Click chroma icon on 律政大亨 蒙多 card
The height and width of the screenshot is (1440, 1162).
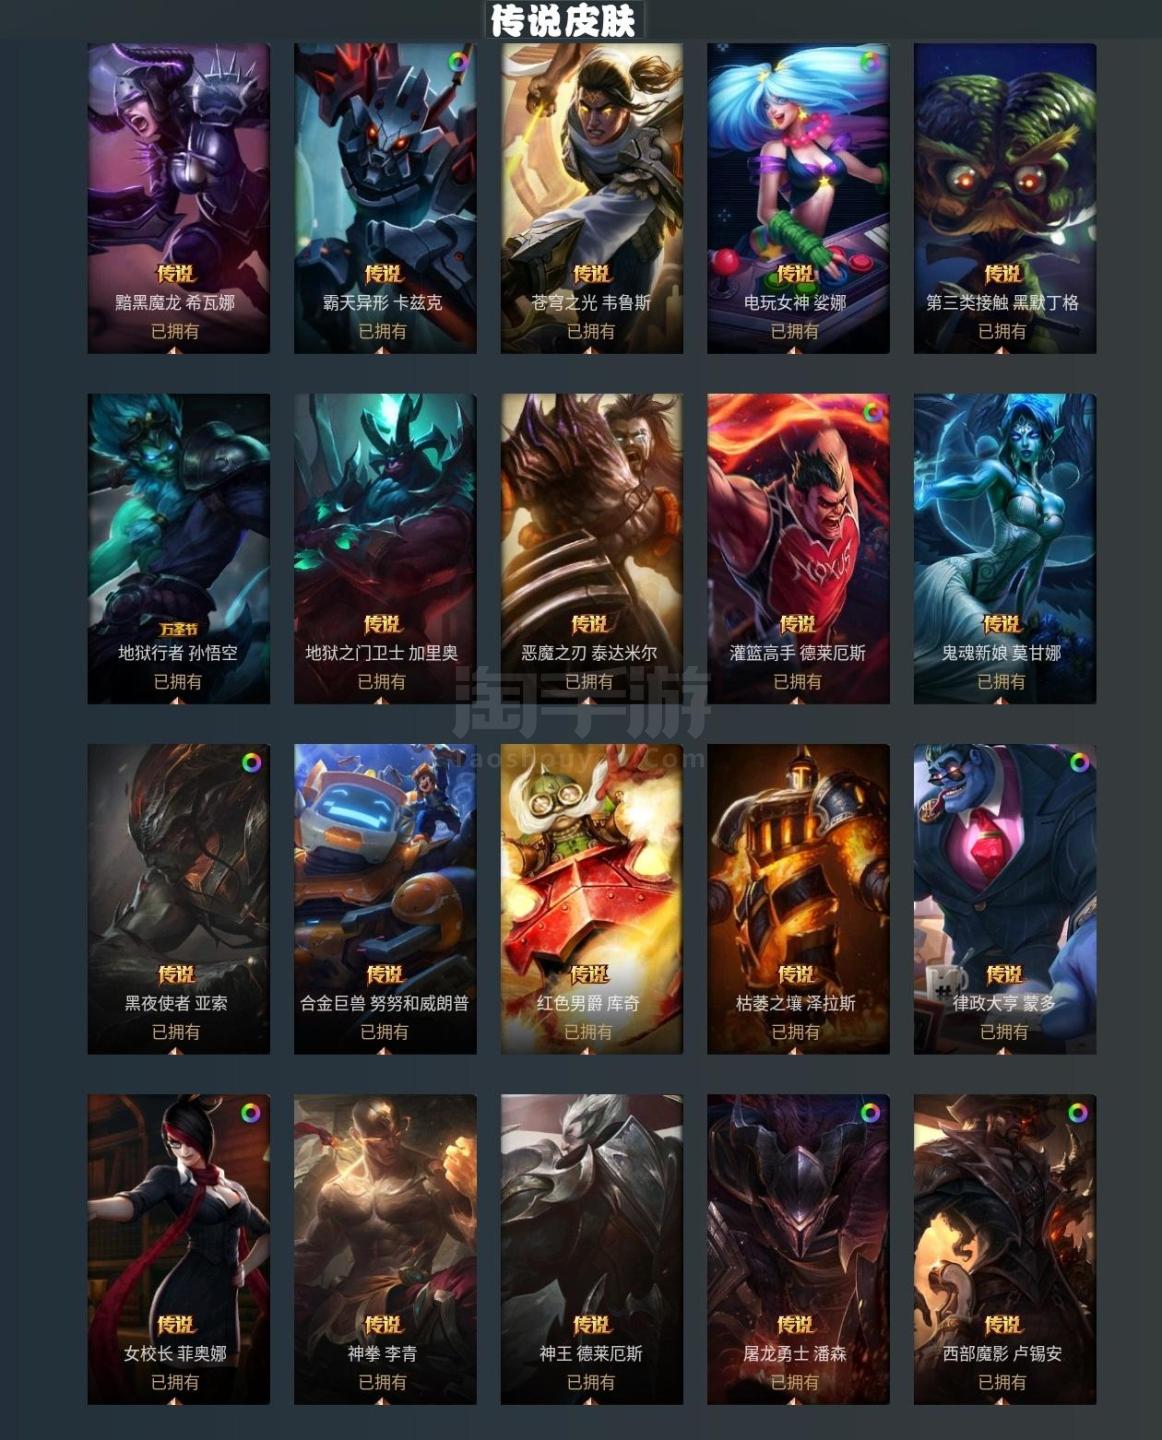[1079, 762]
